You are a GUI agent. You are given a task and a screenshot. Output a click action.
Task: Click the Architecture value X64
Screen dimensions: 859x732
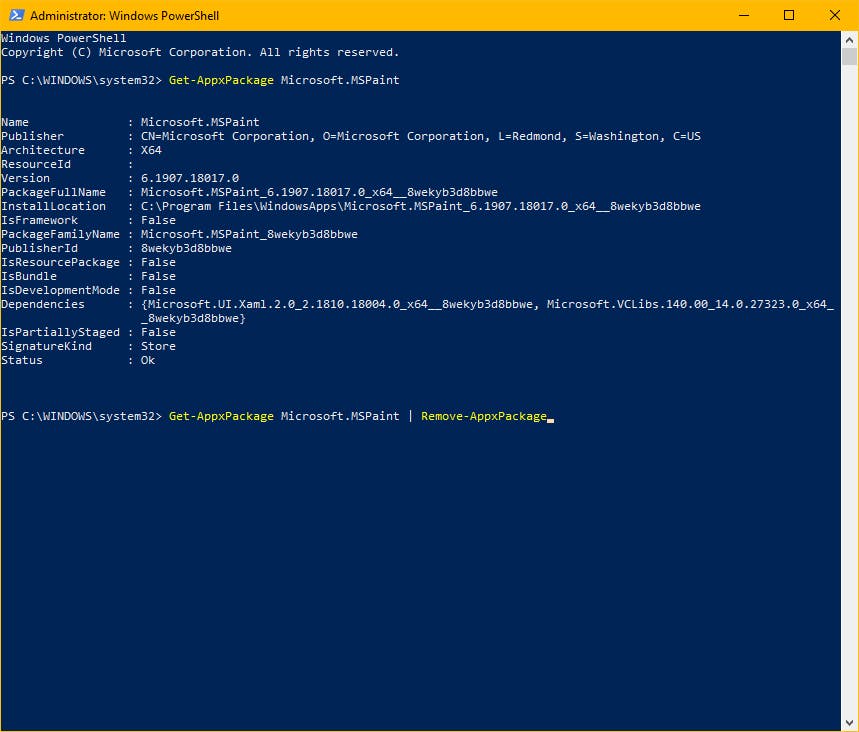coord(151,150)
